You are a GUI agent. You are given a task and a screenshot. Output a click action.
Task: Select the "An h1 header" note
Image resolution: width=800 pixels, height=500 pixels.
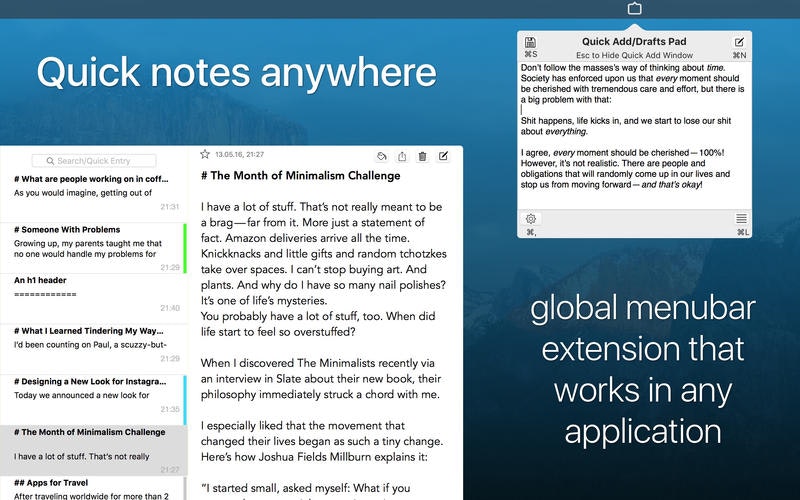point(93,299)
